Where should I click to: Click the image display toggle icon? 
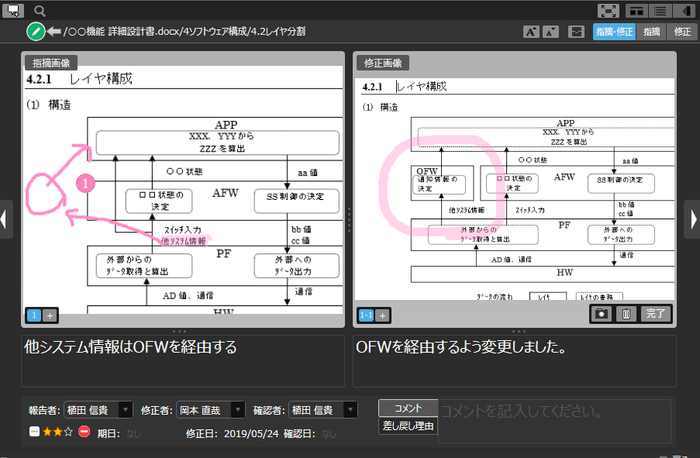click(x=576, y=32)
